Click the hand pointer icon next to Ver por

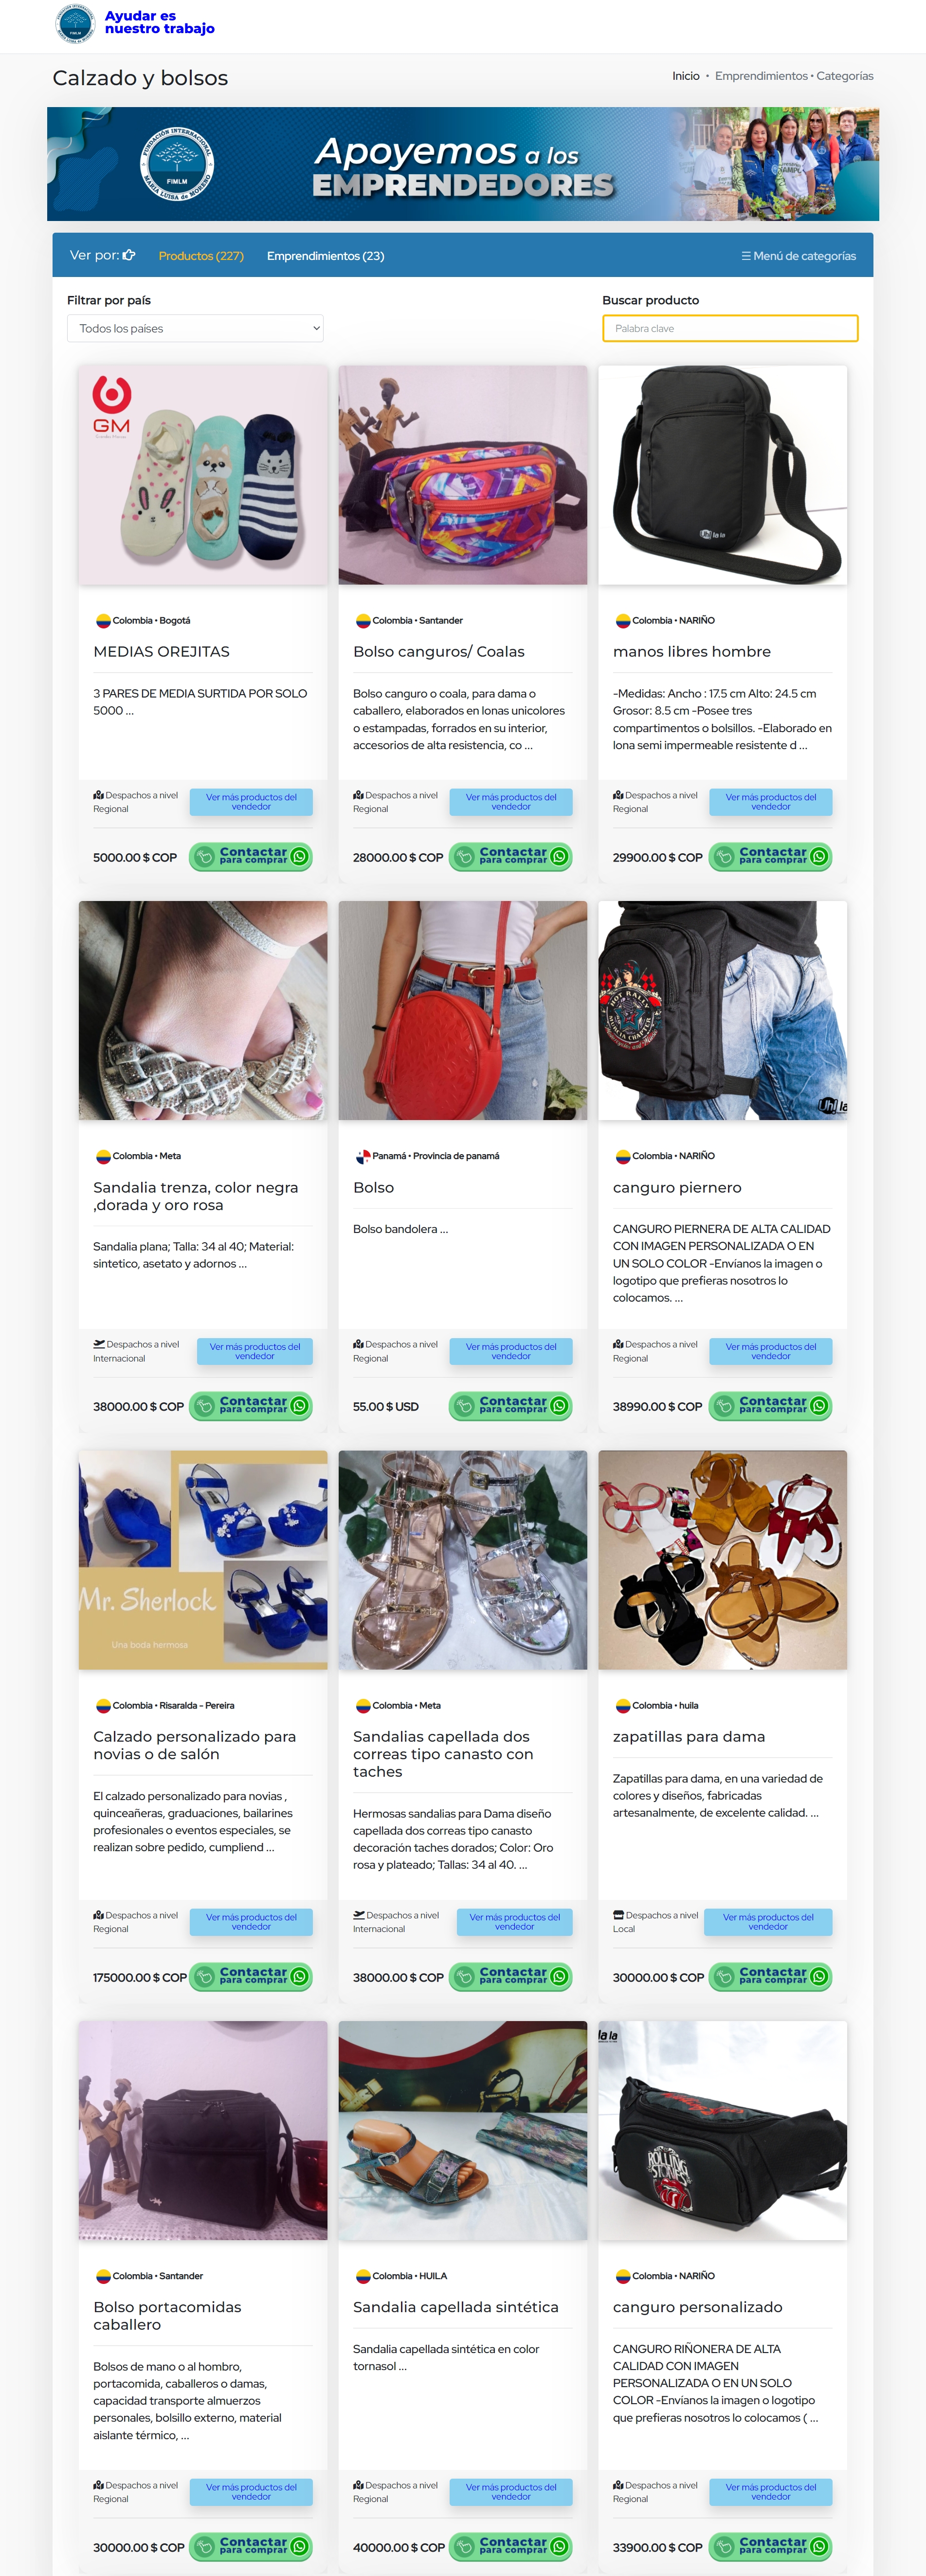[x=129, y=255]
